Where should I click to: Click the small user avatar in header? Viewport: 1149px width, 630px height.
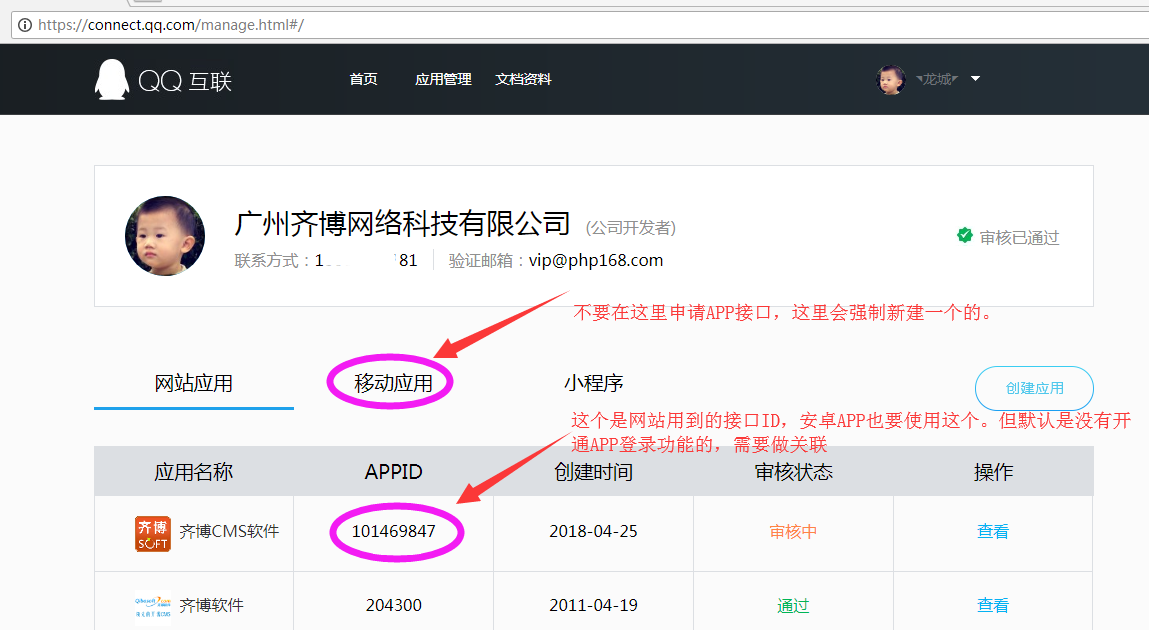890,80
